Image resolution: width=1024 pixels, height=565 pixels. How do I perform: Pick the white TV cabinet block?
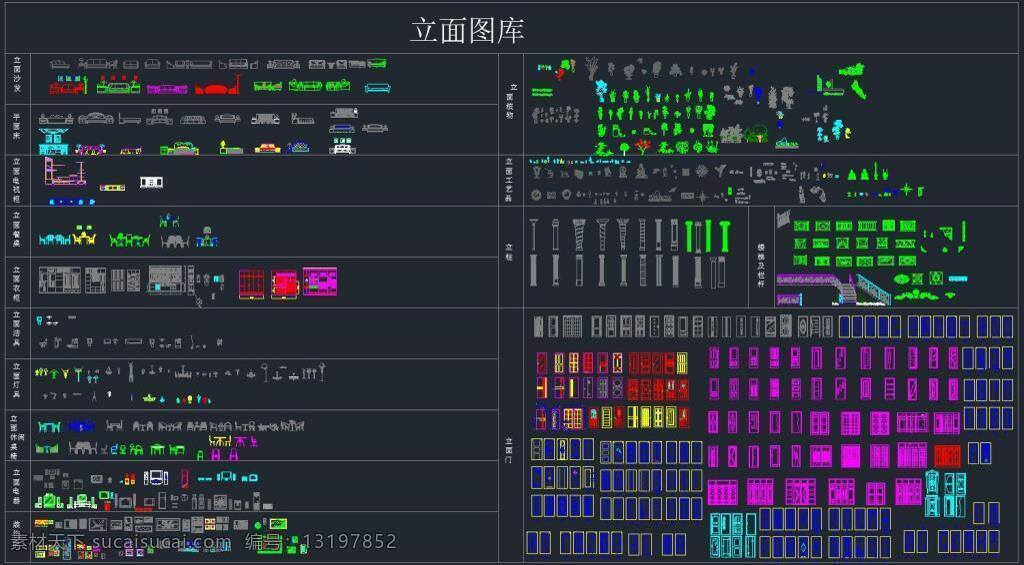click(151, 182)
